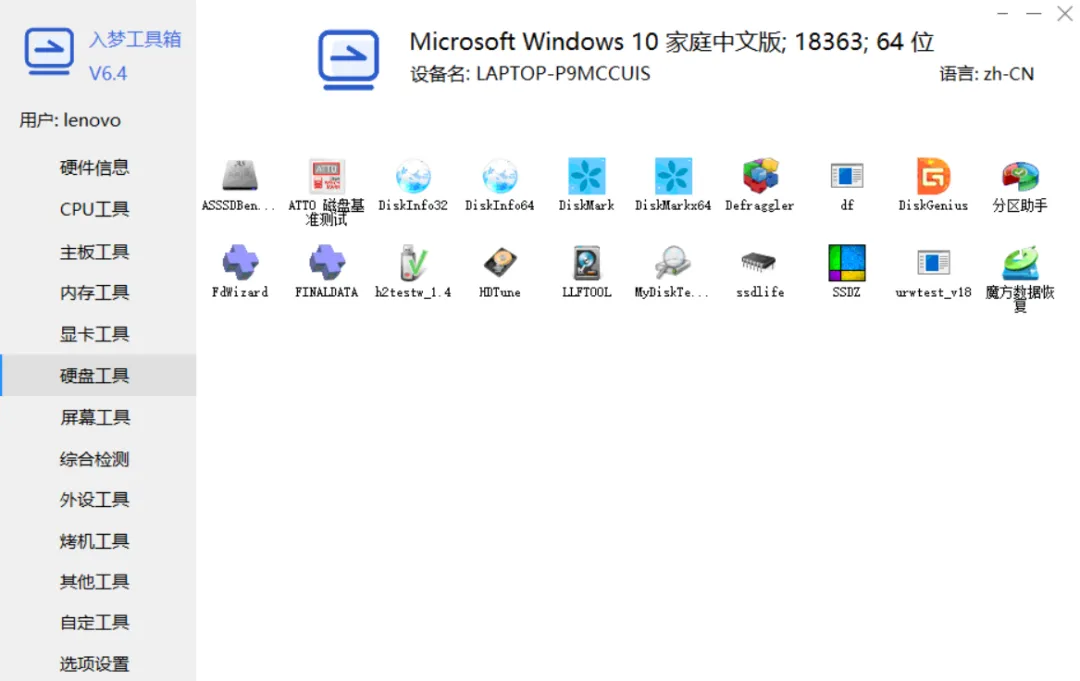Switch to 硬件信息 category
Viewport: 1080px width, 681px height.
coord(94,167)
